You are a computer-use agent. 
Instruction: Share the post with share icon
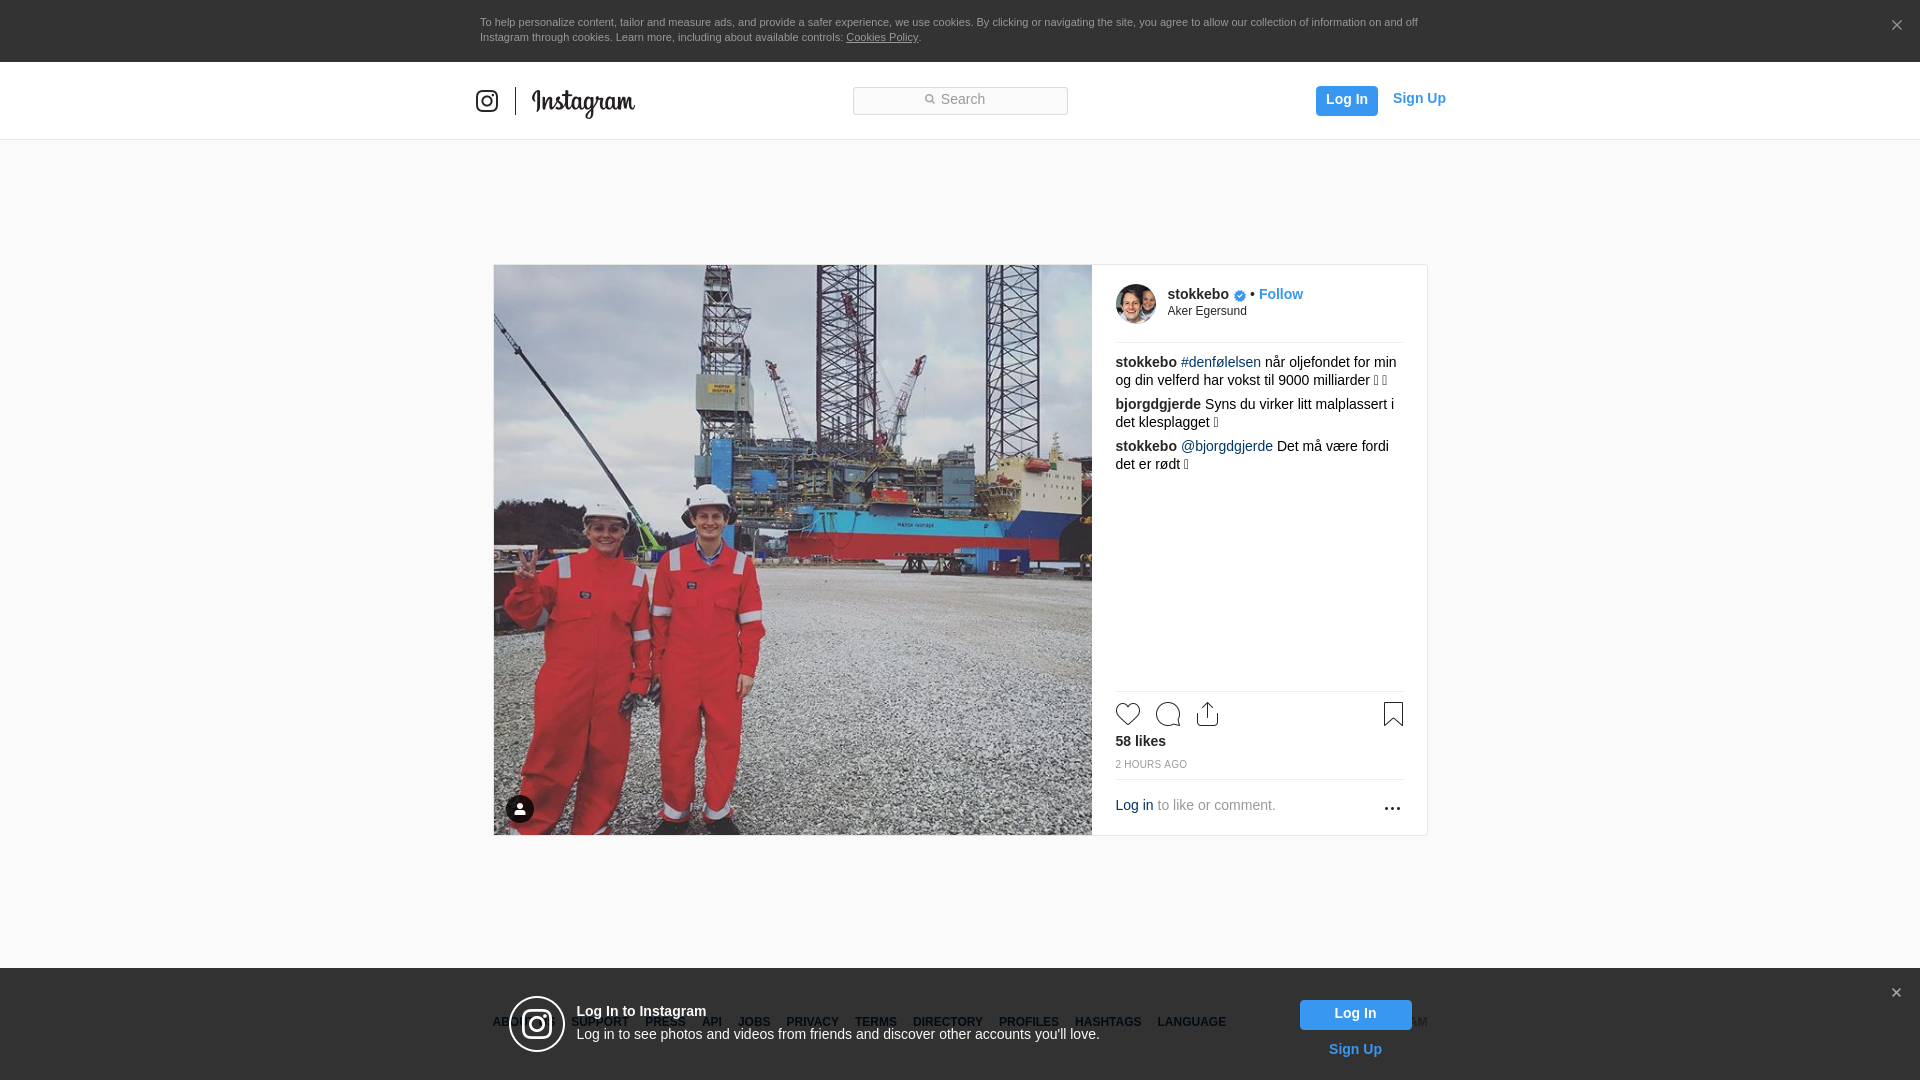click(x=1207, y=714)
